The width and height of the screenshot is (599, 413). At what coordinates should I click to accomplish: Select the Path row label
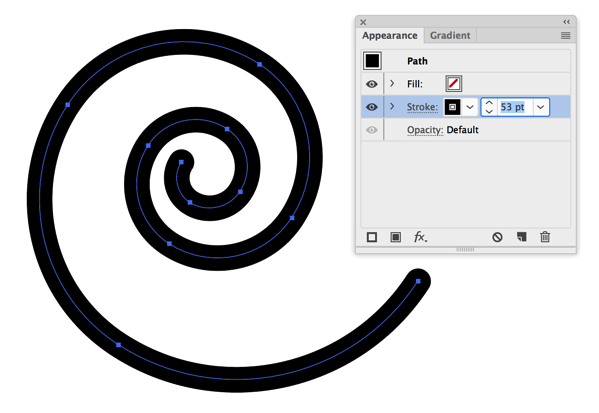pyautogui.click(x=417, y=61)
